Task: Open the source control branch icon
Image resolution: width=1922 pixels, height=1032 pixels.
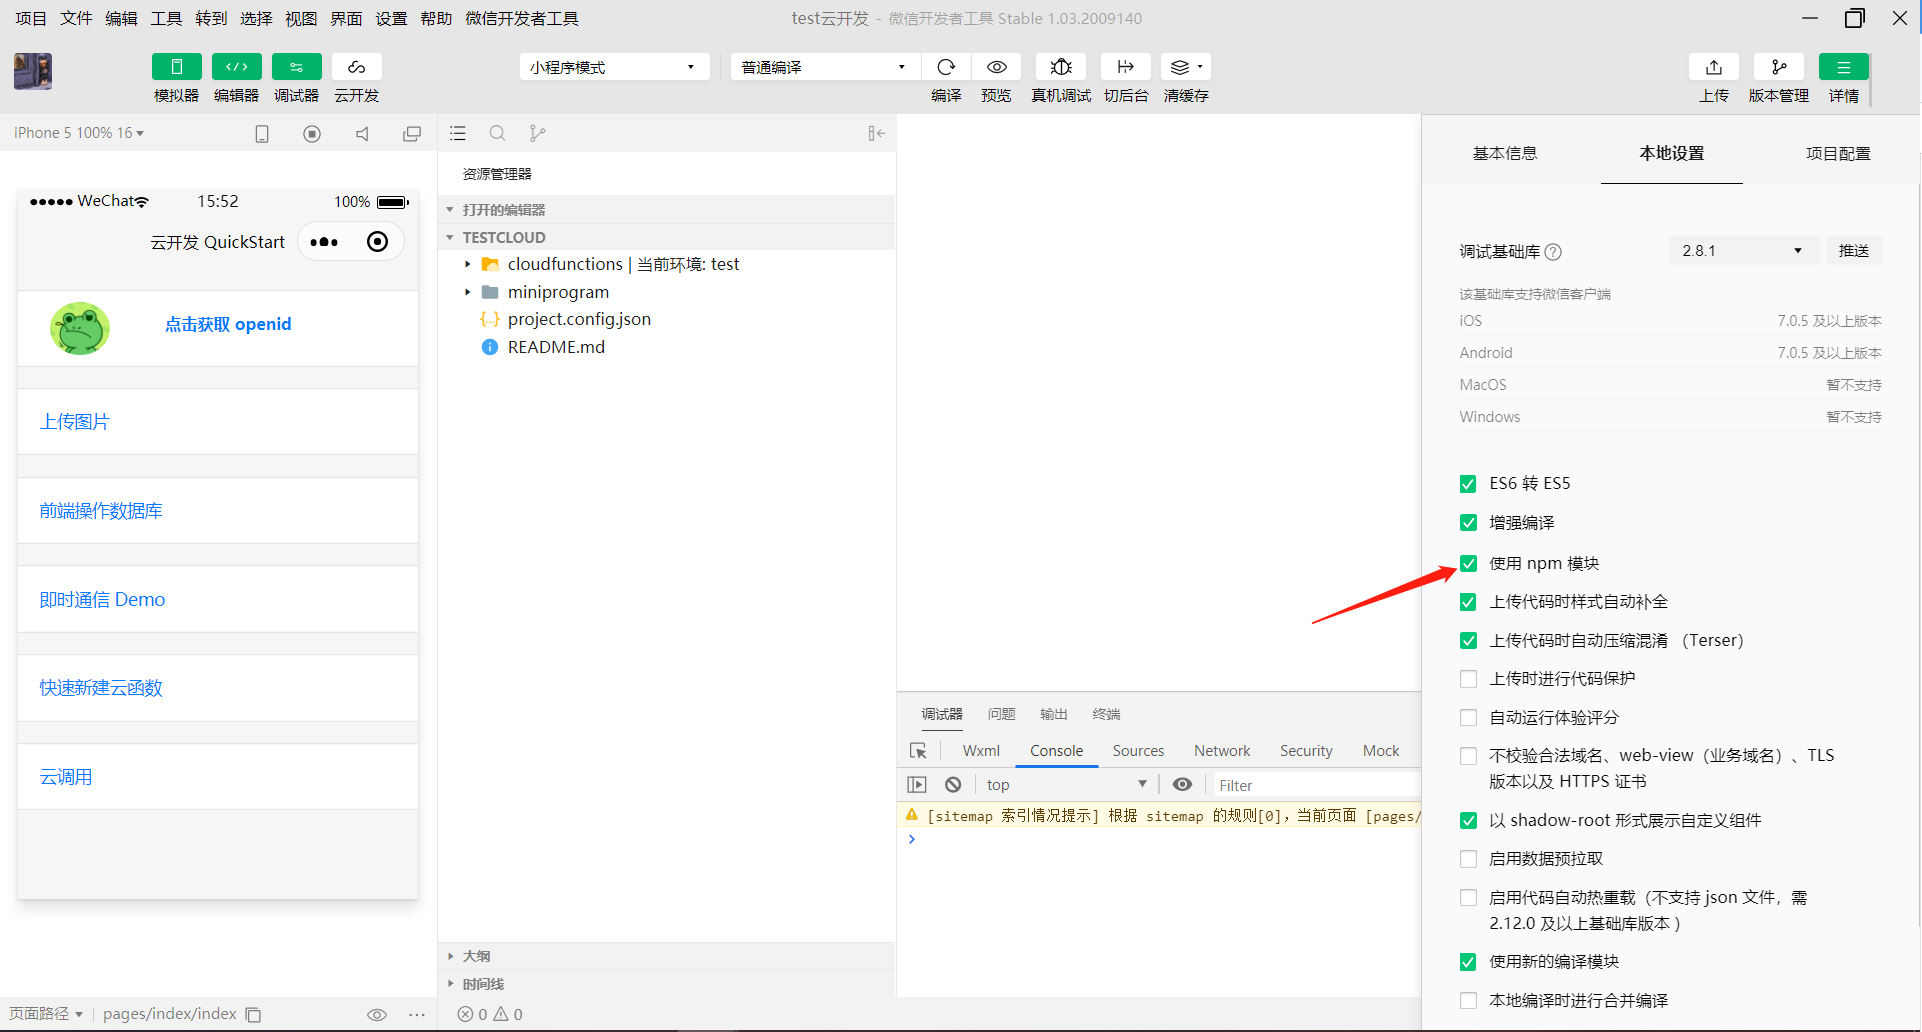Action: coord(537,133)
